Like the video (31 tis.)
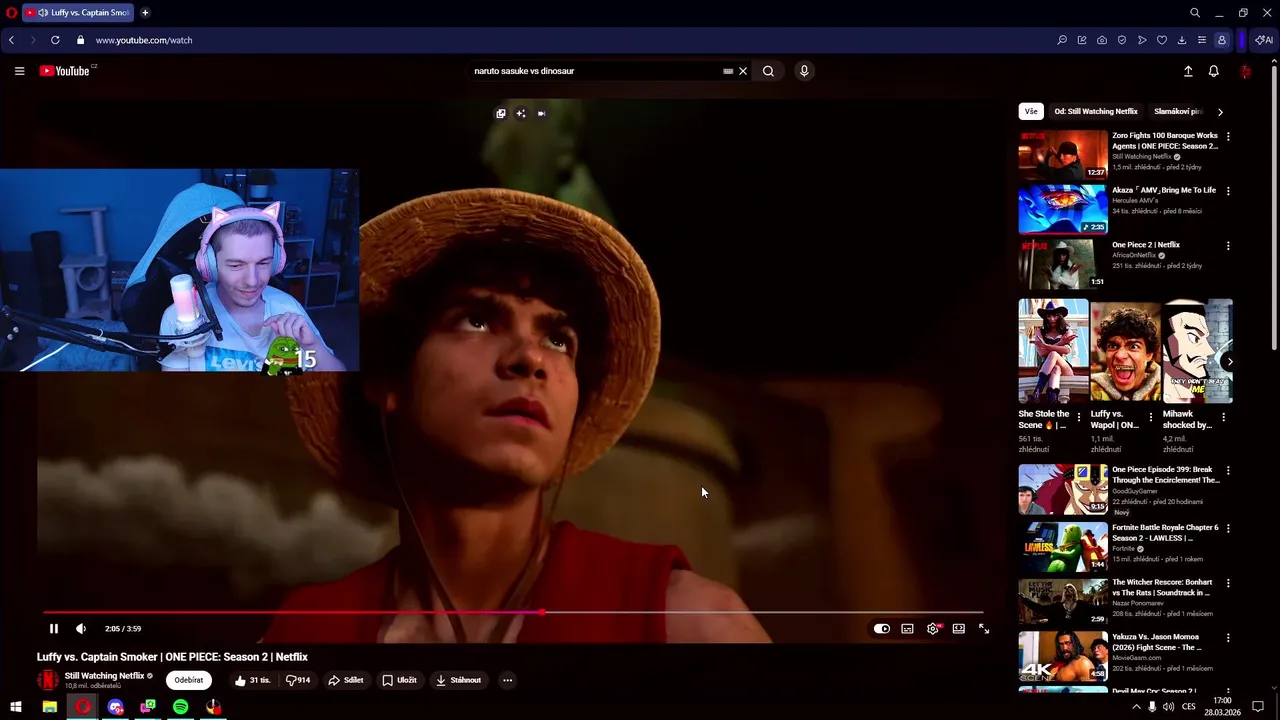This screenshot has height=720, width=1280. coord(252,680)
